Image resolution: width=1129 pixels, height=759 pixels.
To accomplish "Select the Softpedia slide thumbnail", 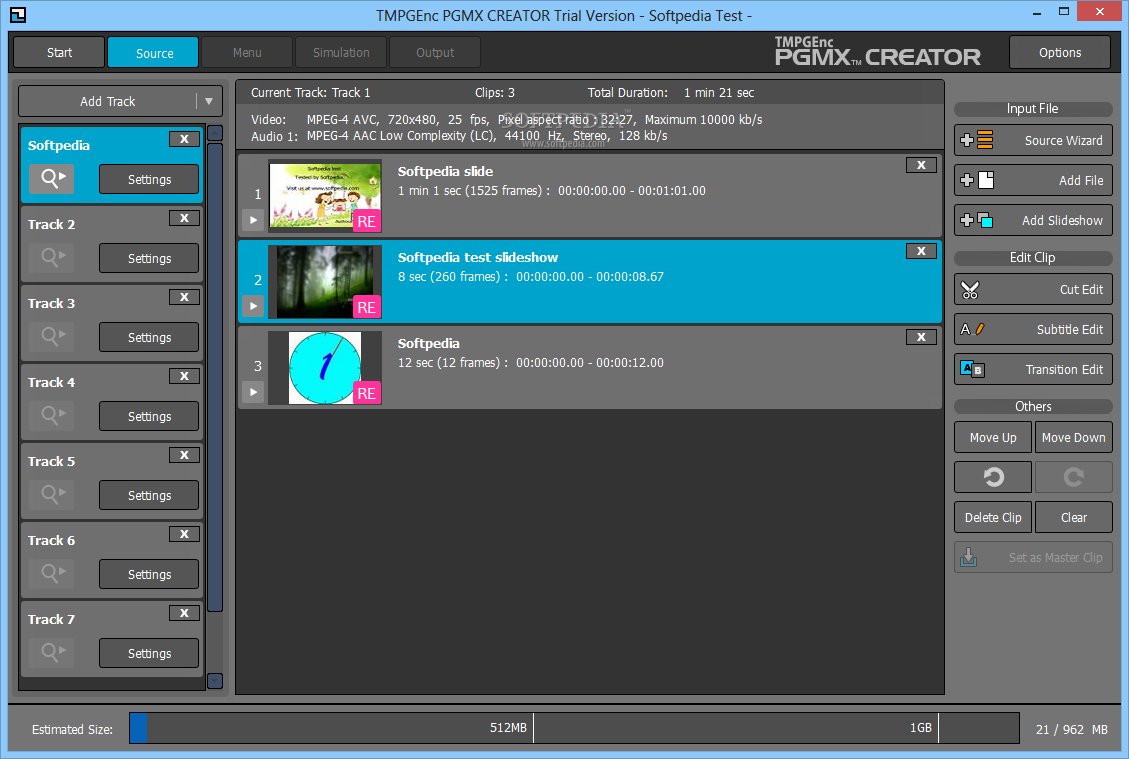I will [325, 196].
